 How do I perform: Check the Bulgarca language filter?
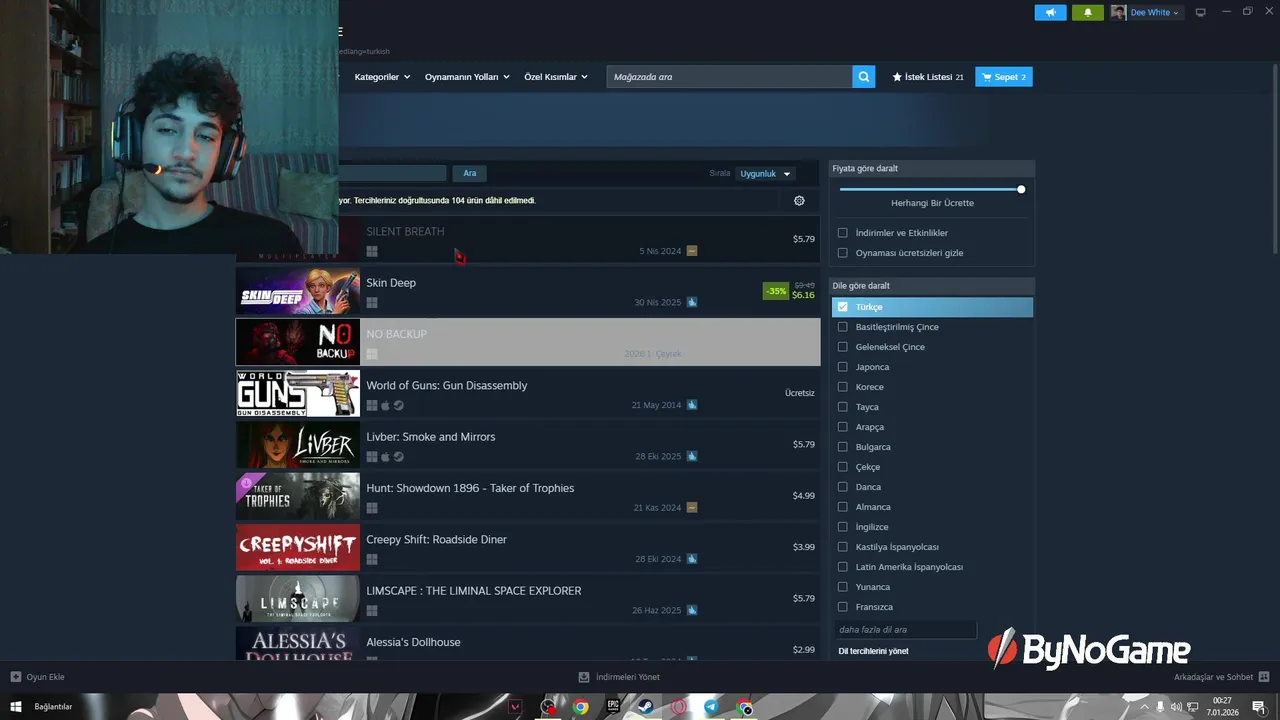843,447
